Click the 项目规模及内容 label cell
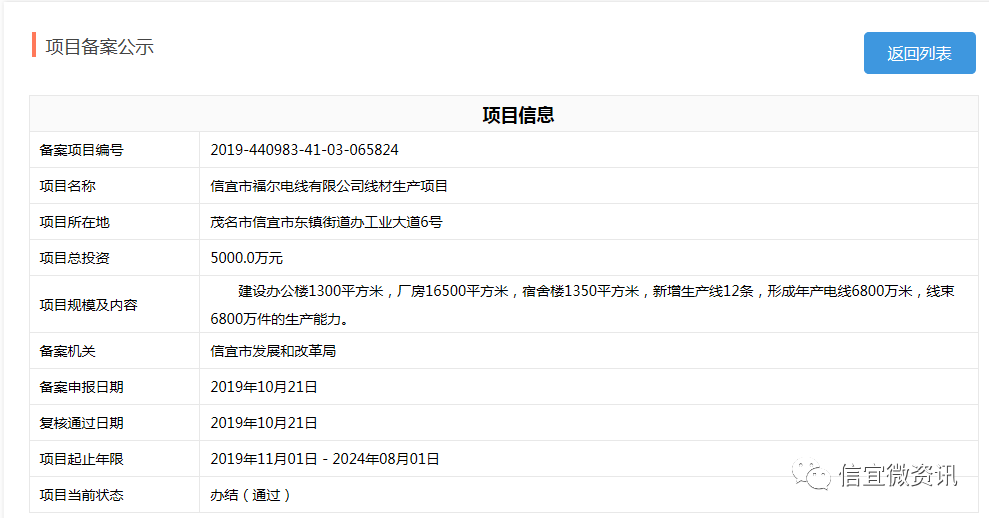 (114, 305)
